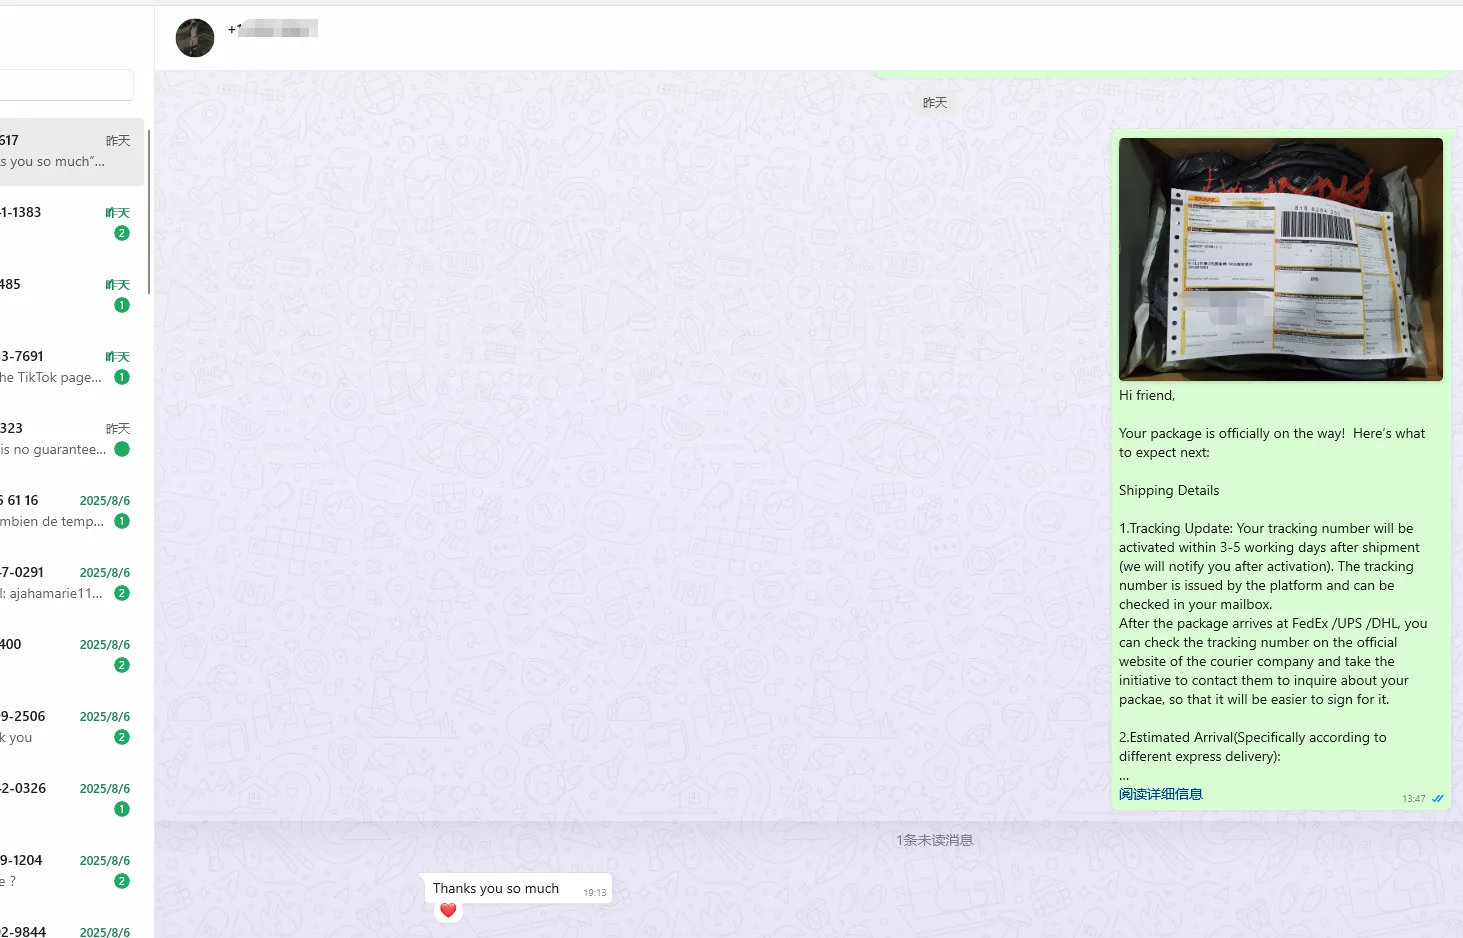
Task: Select chat with preview 'mbien de temp...'
Action: (x=60, y=511)
